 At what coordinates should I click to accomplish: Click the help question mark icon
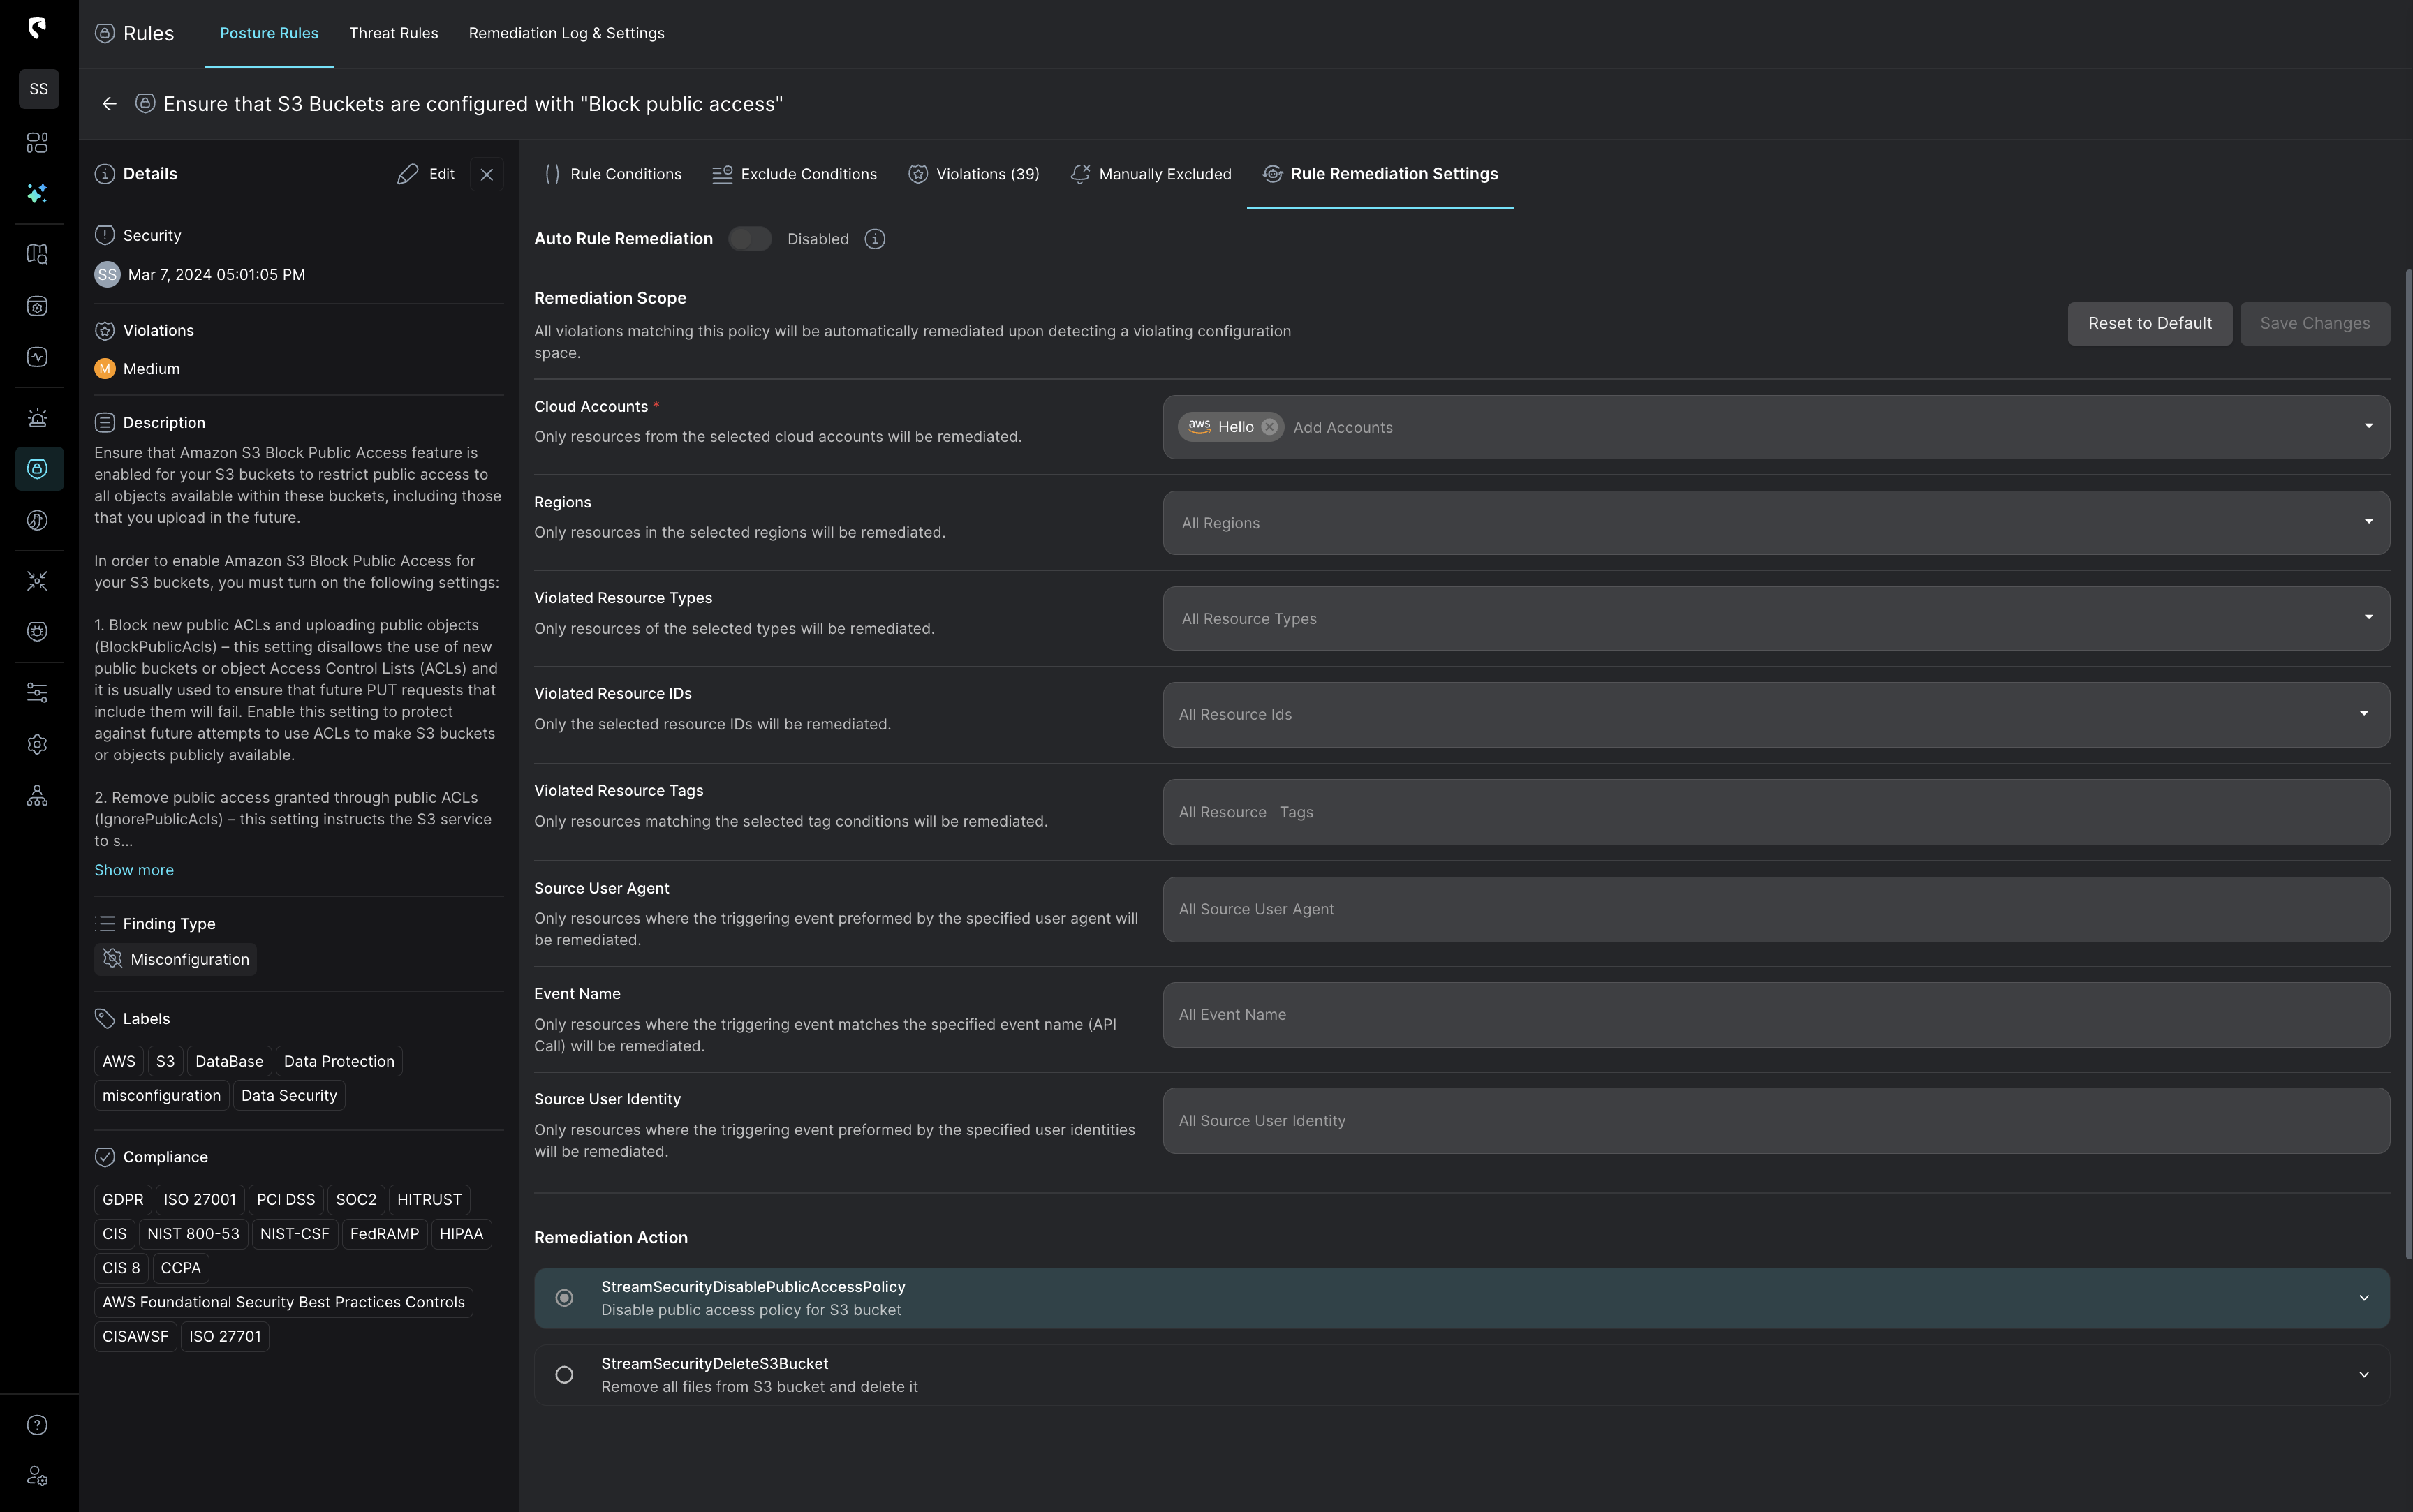(x=38, y=1424)
